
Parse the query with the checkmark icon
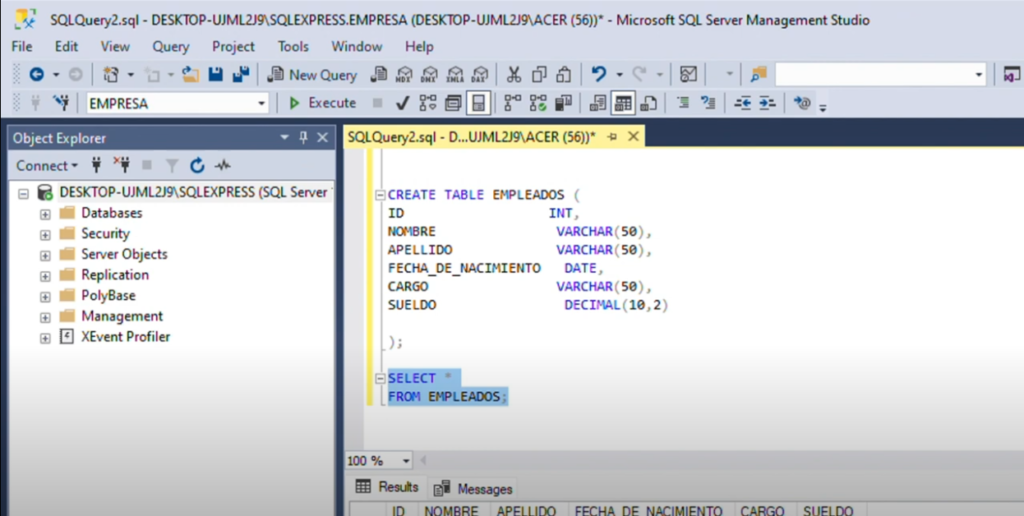tap(402, 103)
